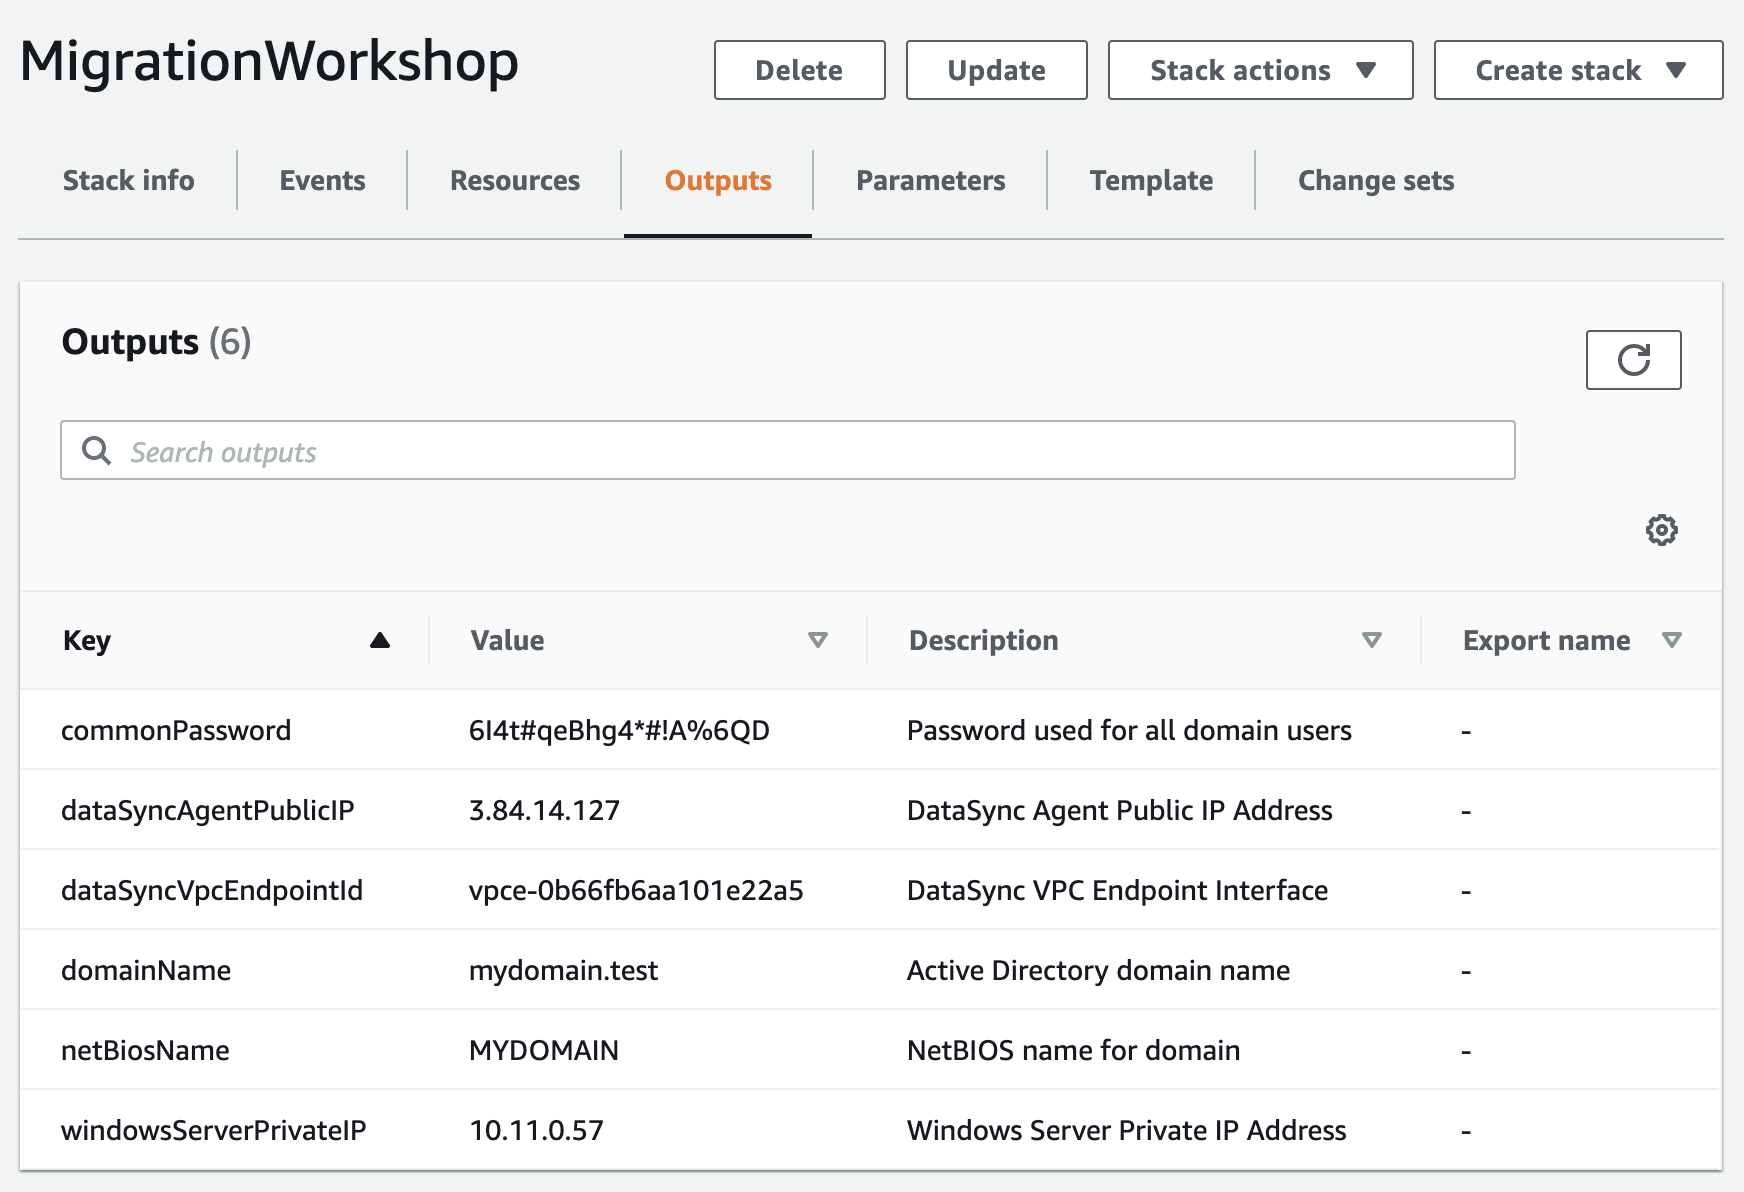Select the MYDOMAIN value

click(544, 1050)
